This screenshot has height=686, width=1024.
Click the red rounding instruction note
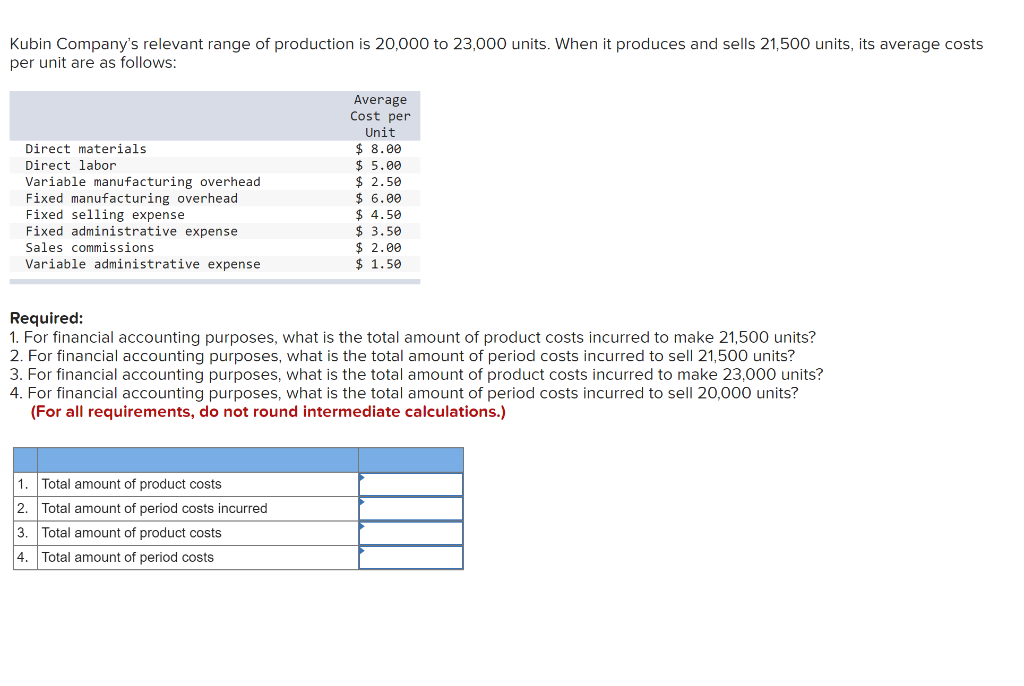pyautogui.click(x=268, y=412)
